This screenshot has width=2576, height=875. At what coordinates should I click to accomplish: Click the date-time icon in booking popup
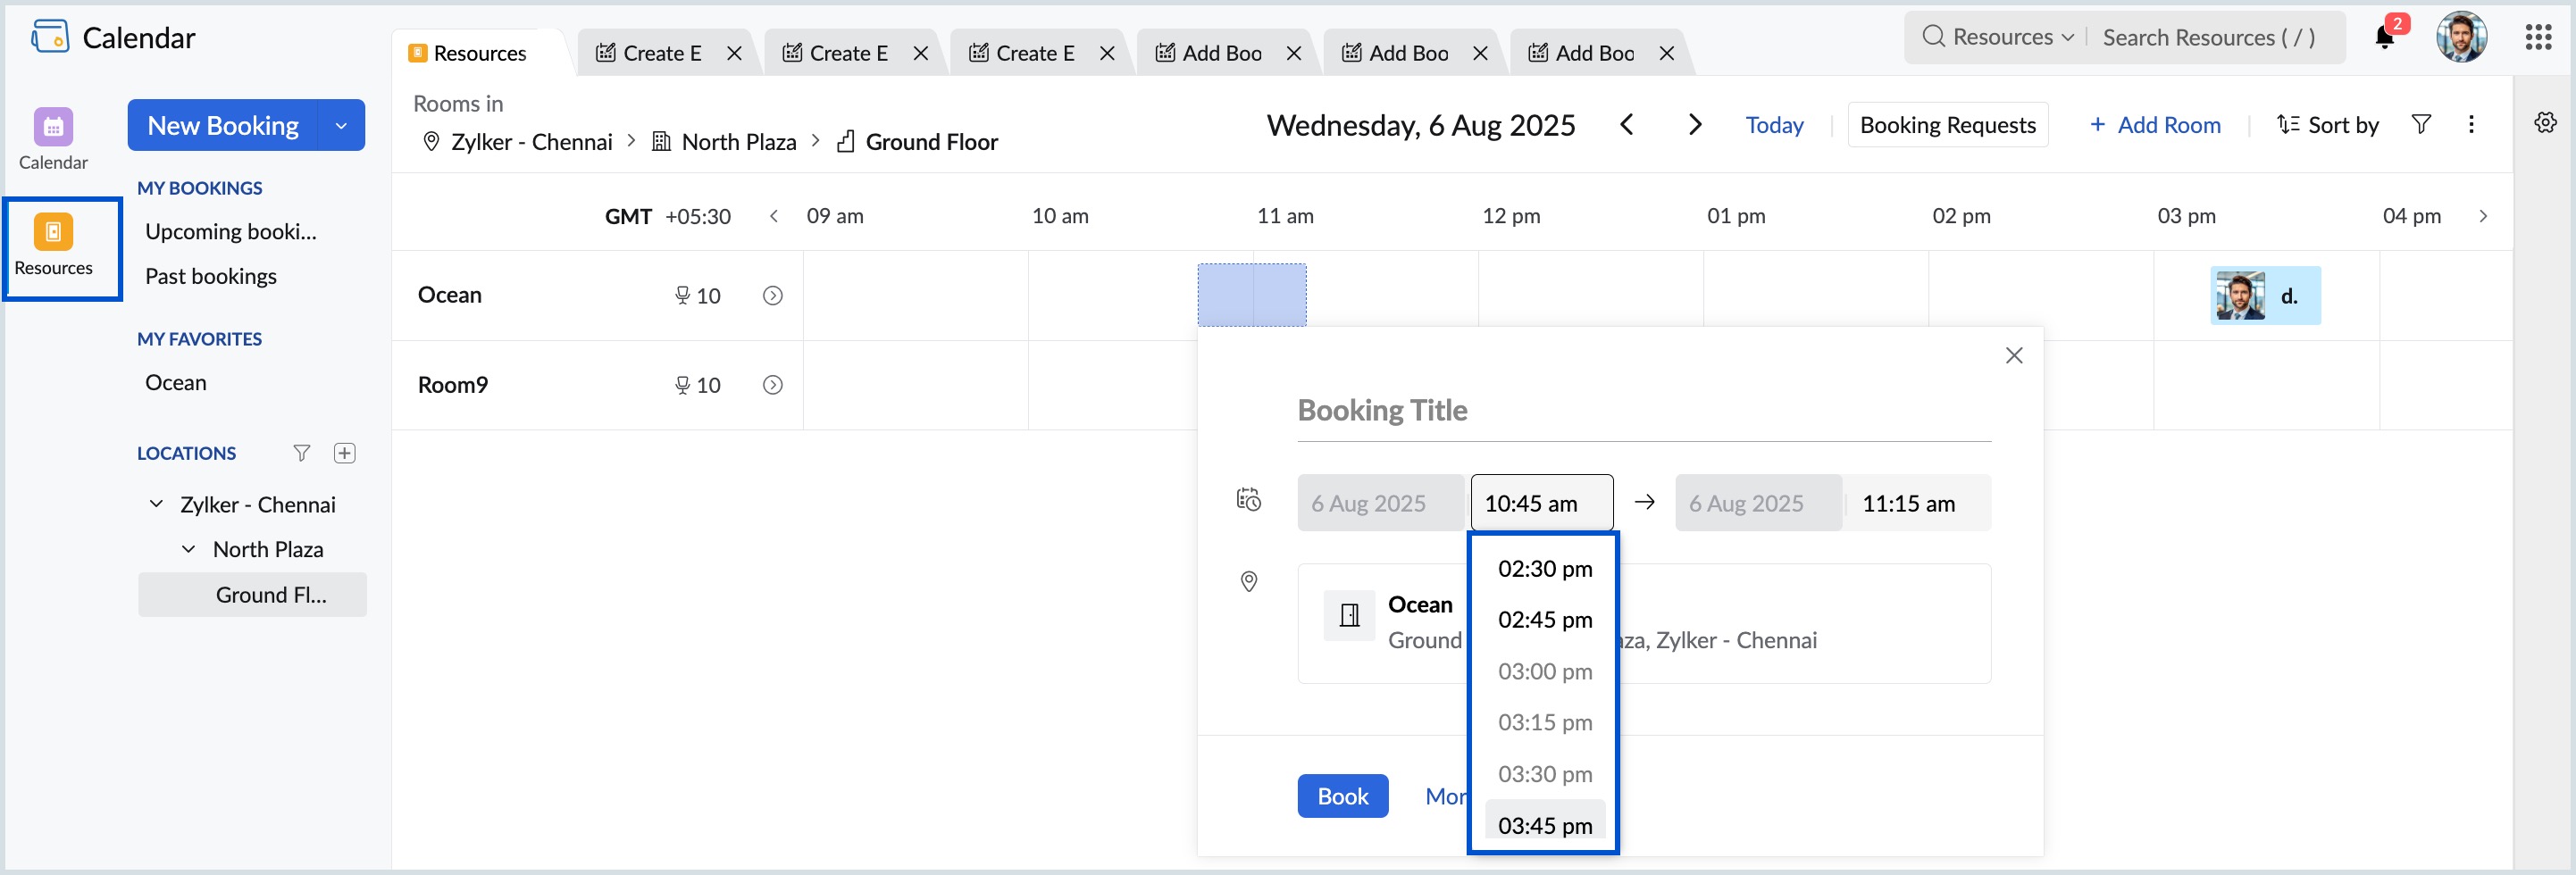pos(1248,499)
